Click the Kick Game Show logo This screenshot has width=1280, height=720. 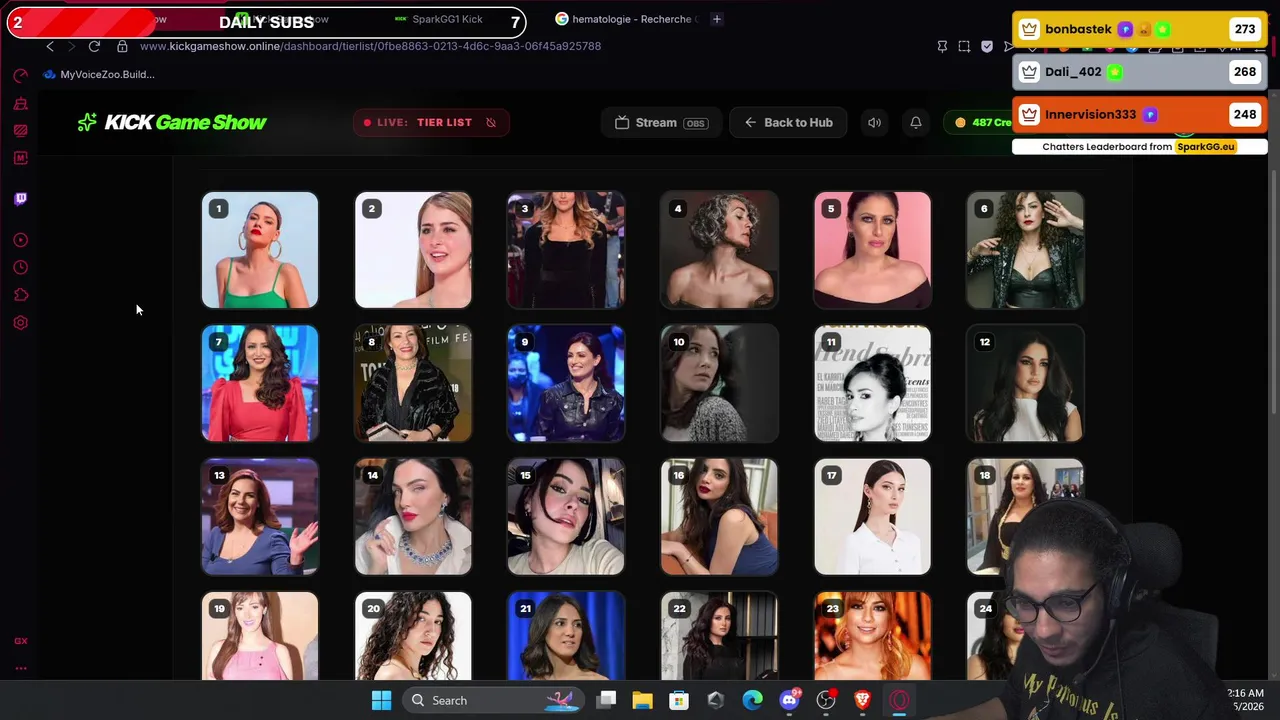pyautogui.click(x=172, y=122)
